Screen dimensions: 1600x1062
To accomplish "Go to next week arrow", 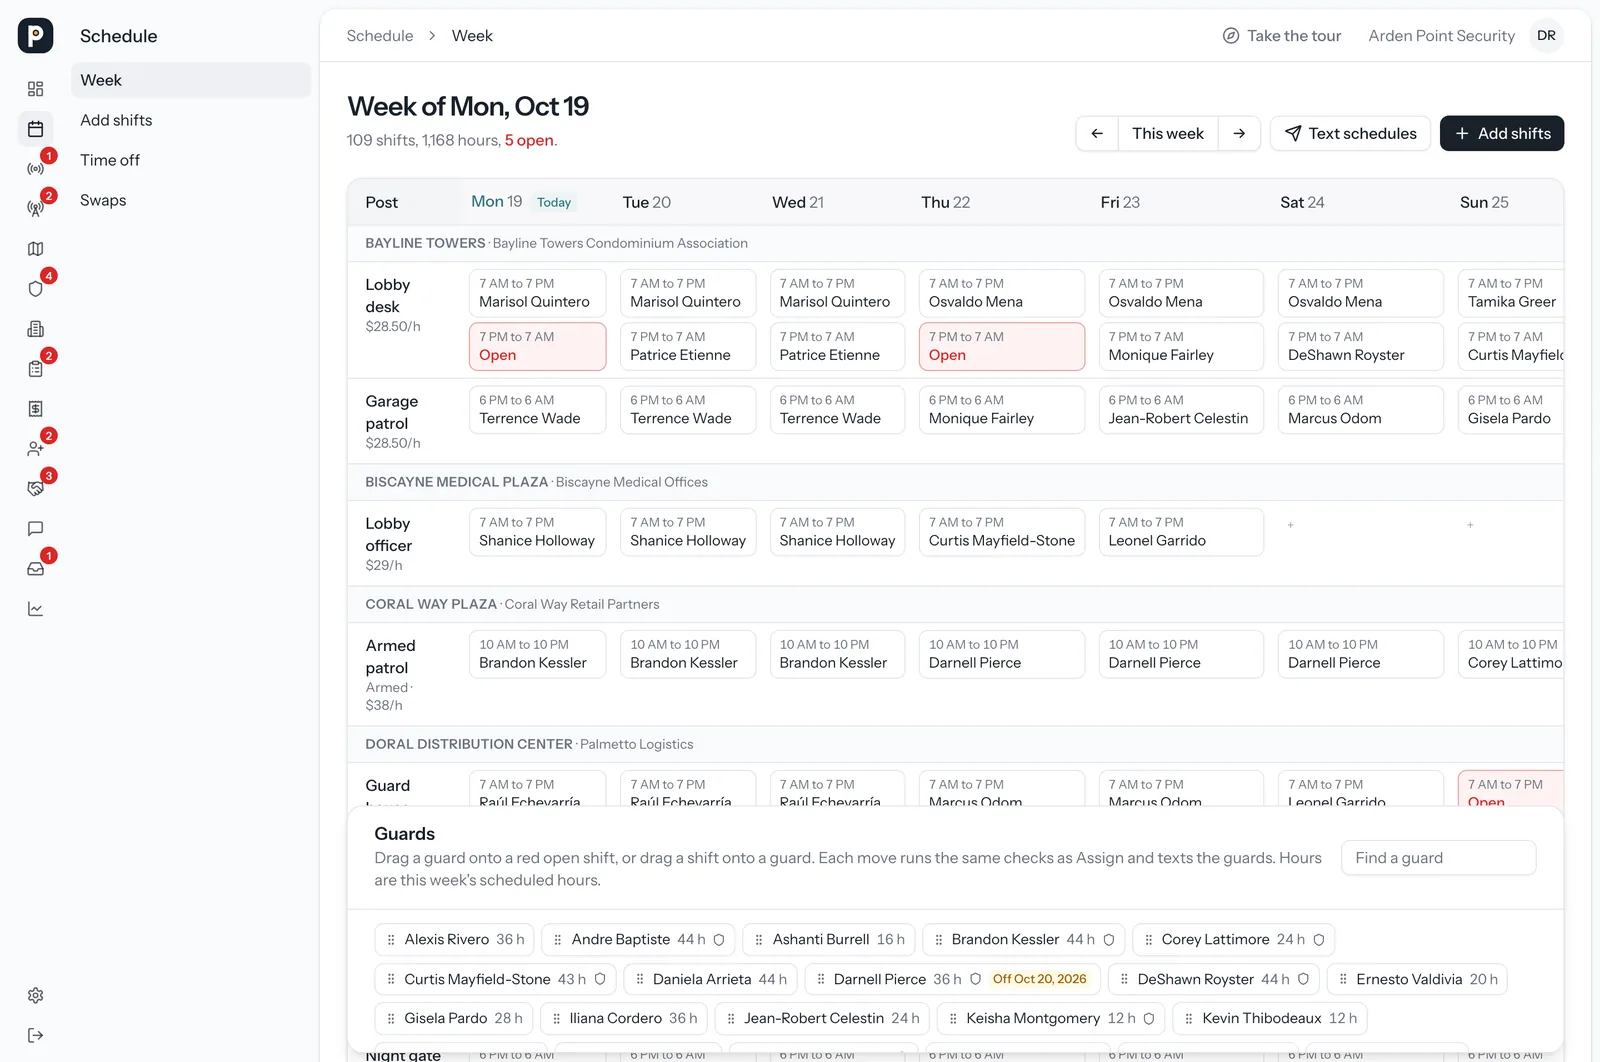I will coord(1239,133).
